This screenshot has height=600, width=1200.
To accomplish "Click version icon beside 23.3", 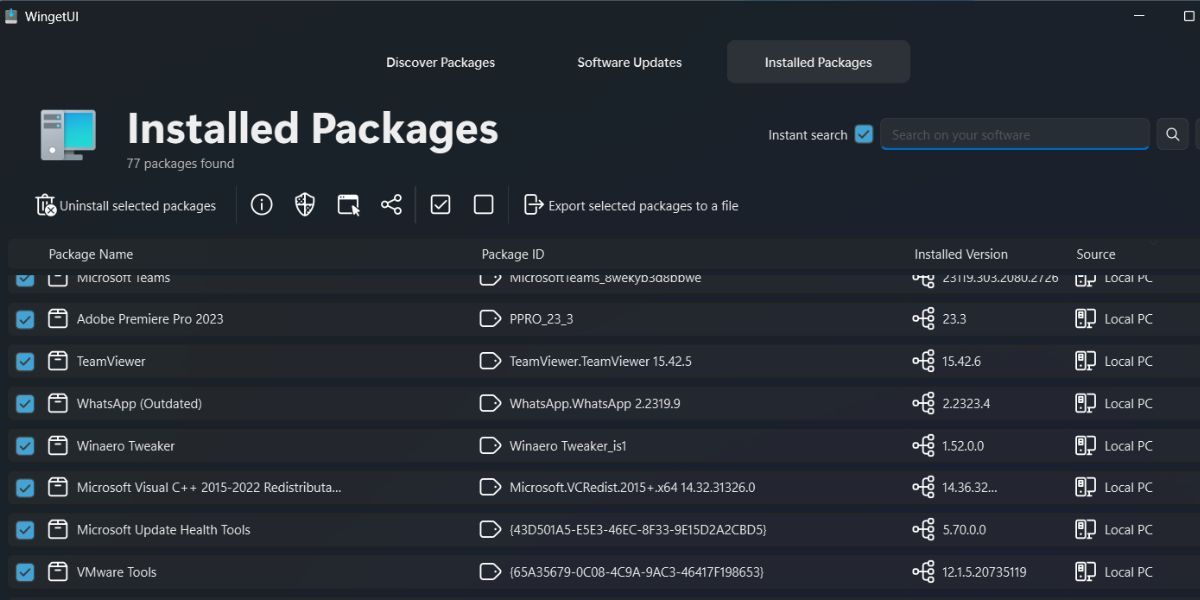I will [923, 319].
